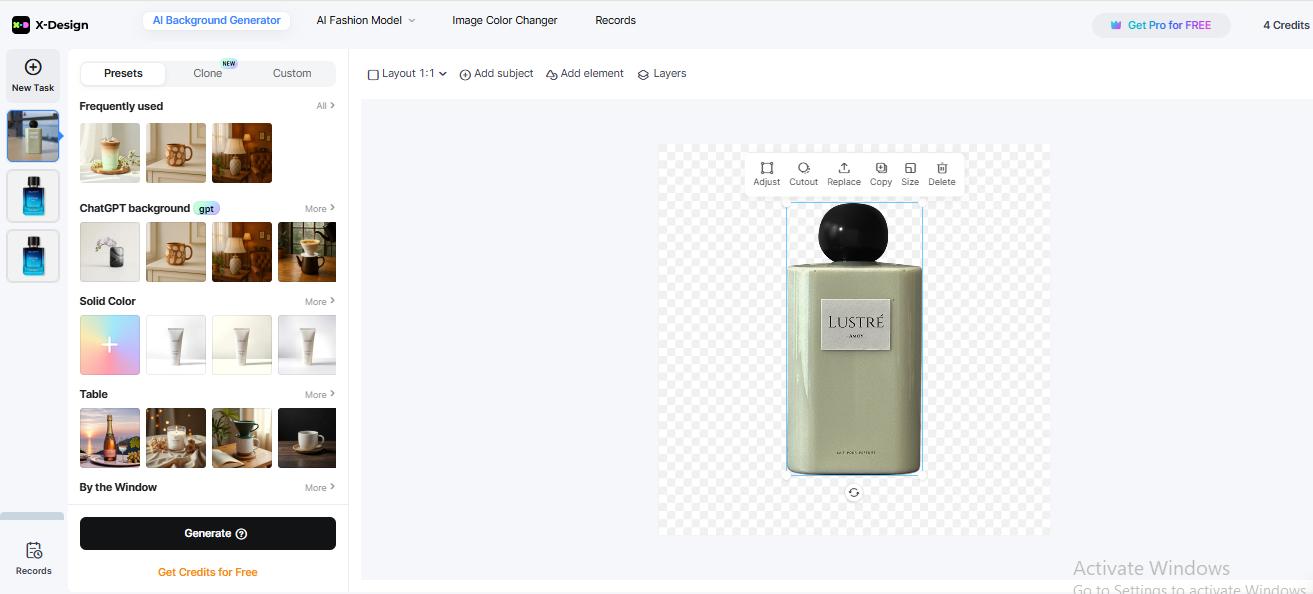Start a New Task
1313x594 pixels.
click(x=33, y=76)
